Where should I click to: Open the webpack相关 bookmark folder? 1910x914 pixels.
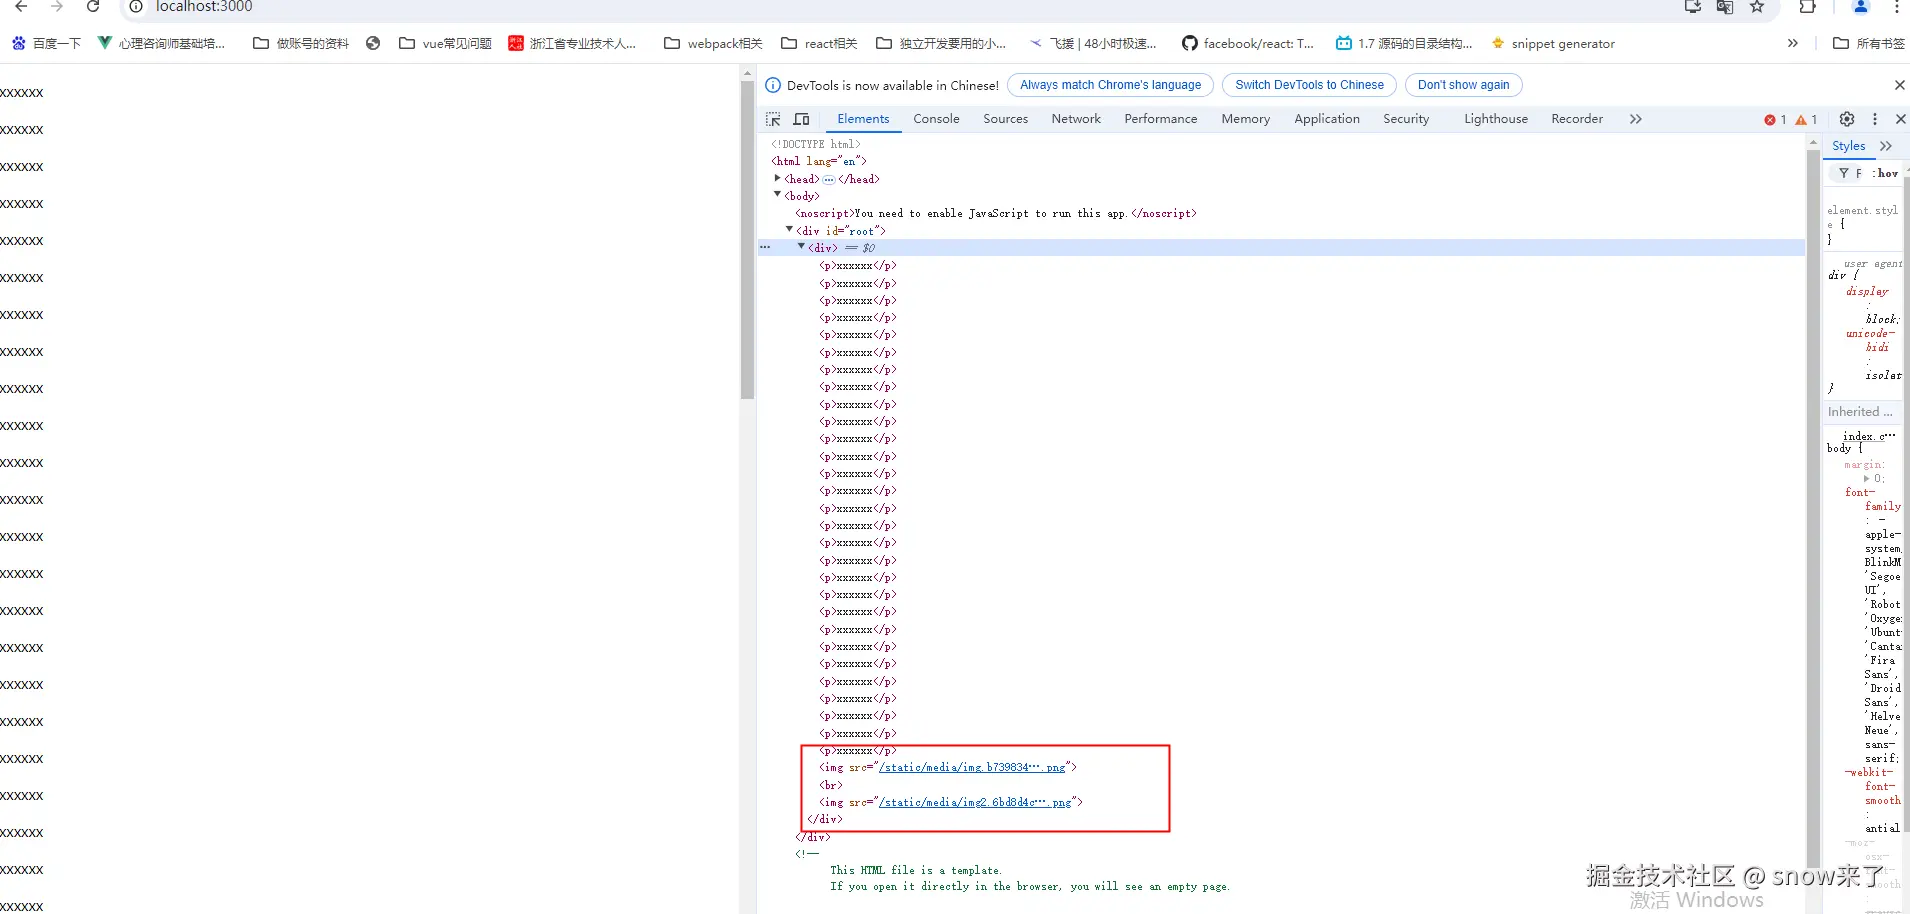coord(713,44)
